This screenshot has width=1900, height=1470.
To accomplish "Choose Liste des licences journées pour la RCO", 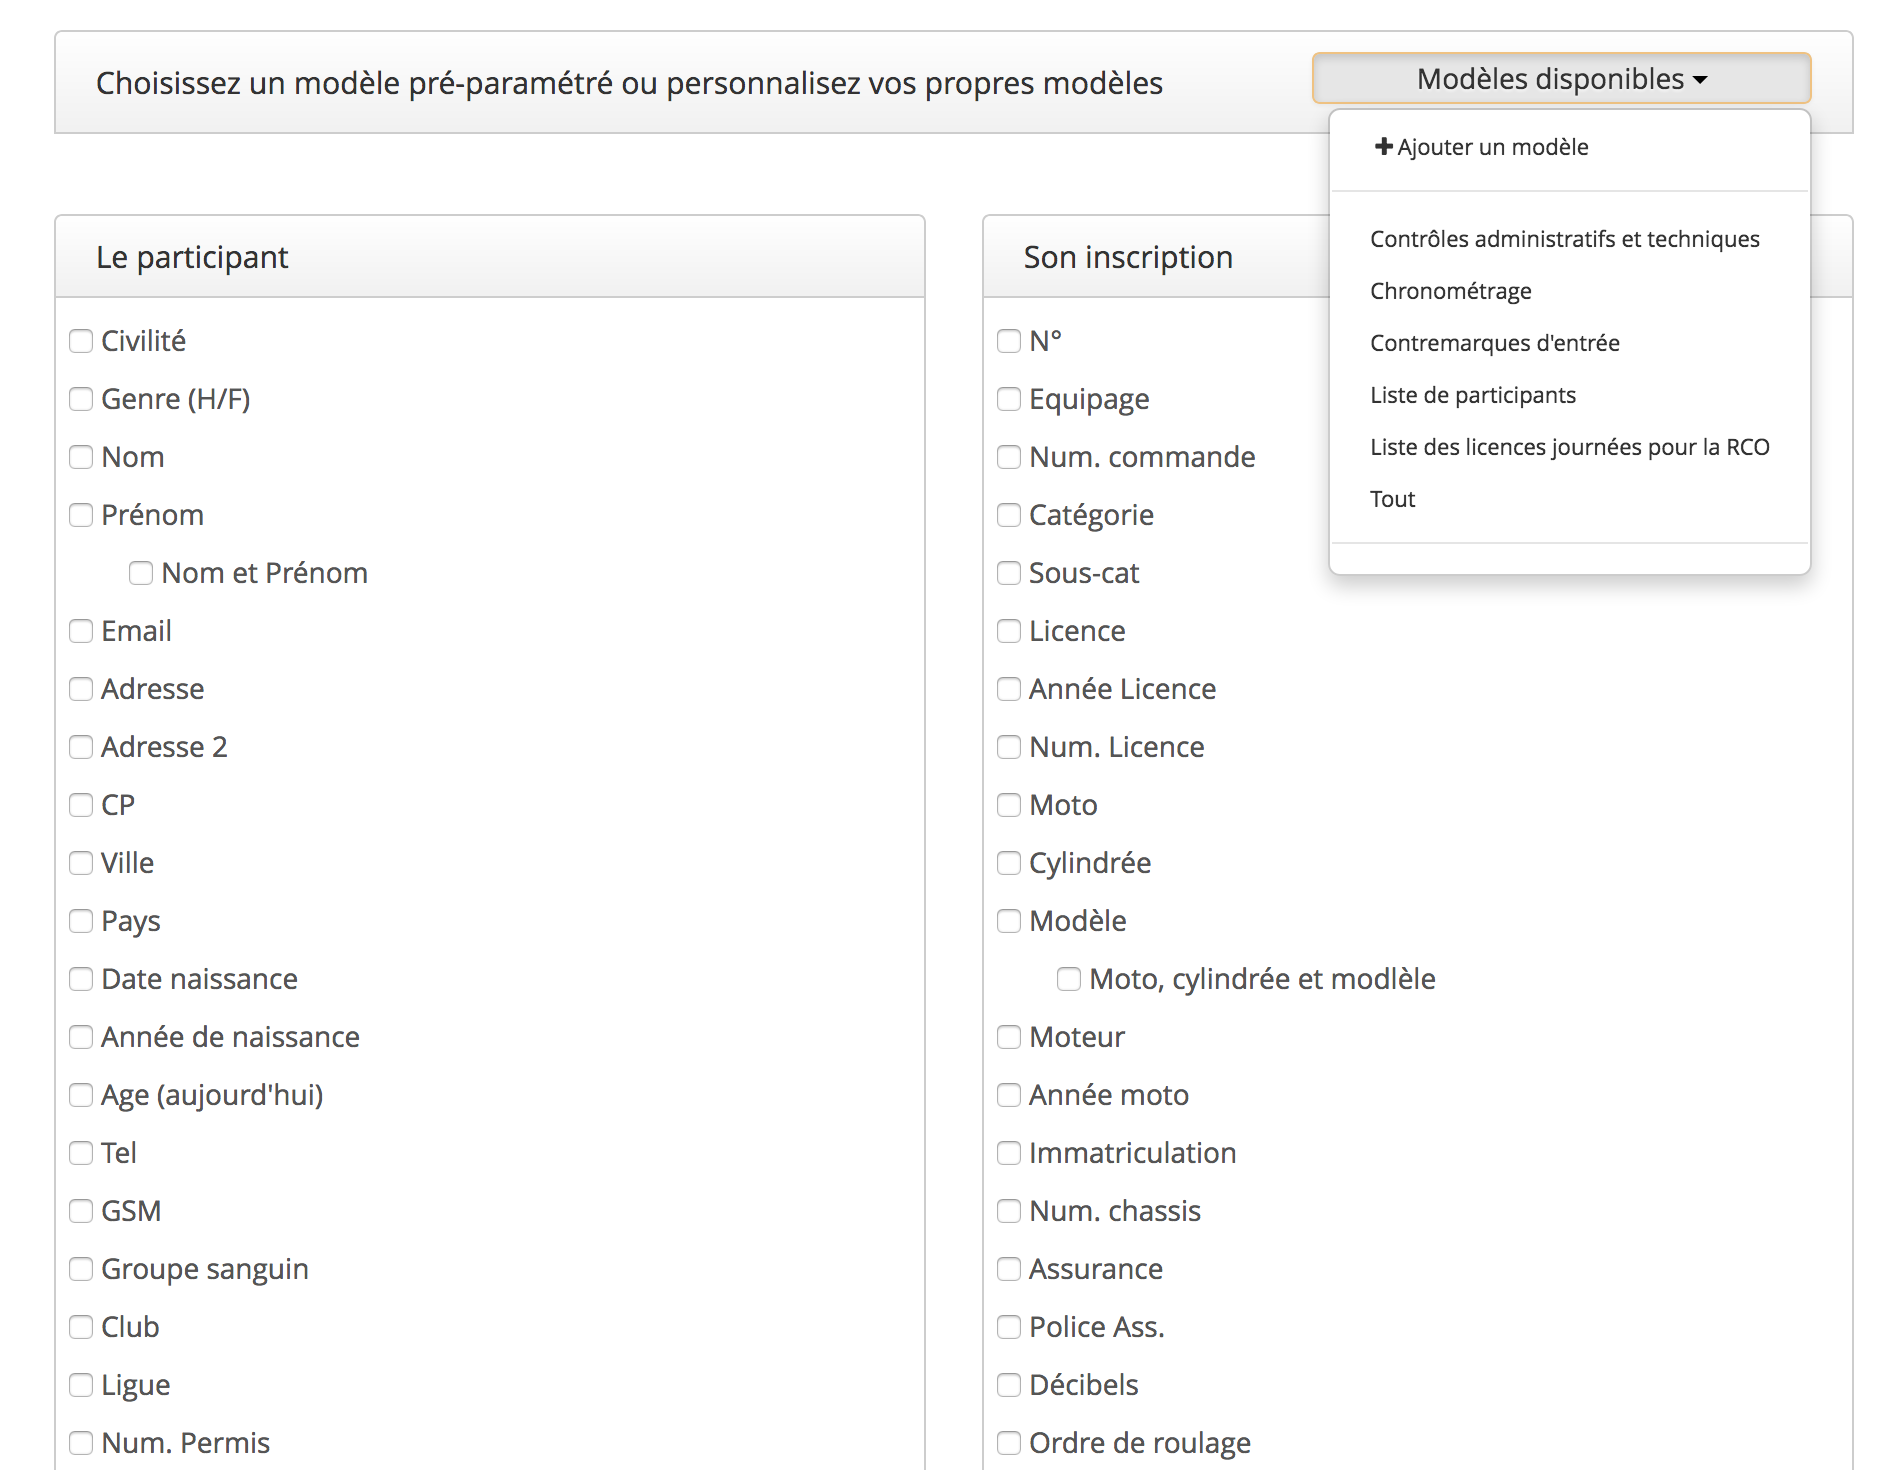I will click(1569, 447).
